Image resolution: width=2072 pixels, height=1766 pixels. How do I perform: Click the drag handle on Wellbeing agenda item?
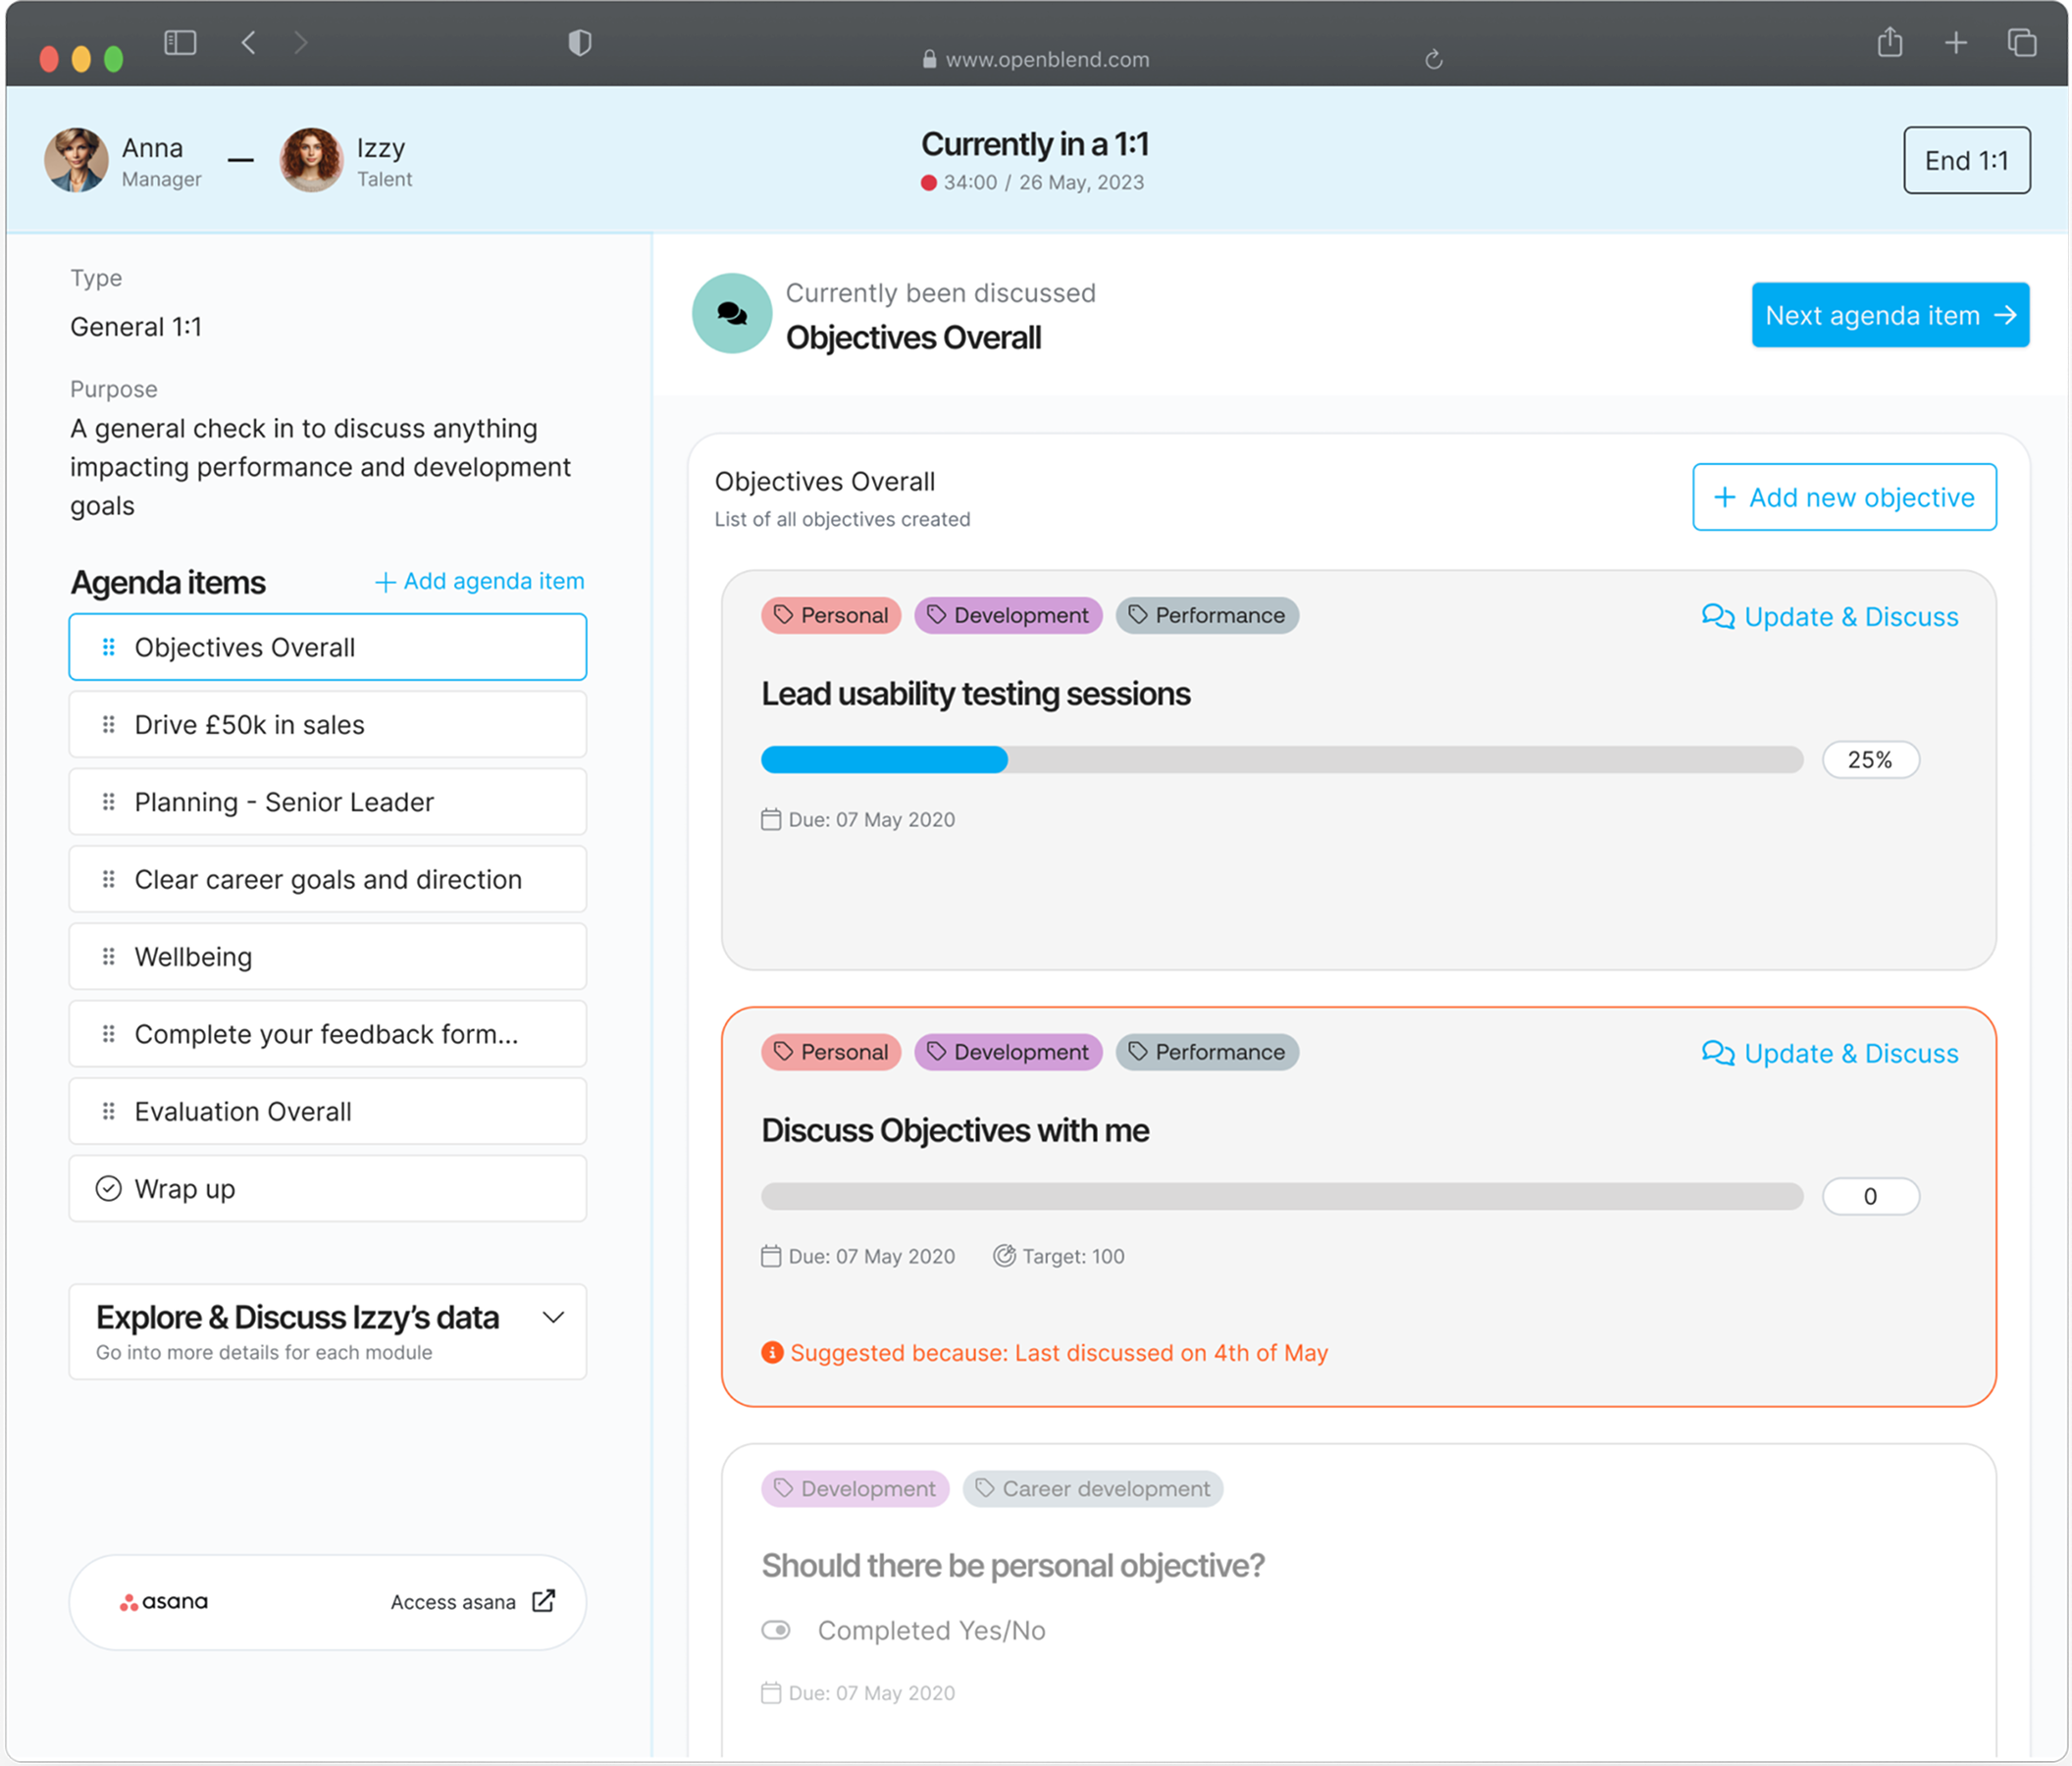tap(109, 956)
